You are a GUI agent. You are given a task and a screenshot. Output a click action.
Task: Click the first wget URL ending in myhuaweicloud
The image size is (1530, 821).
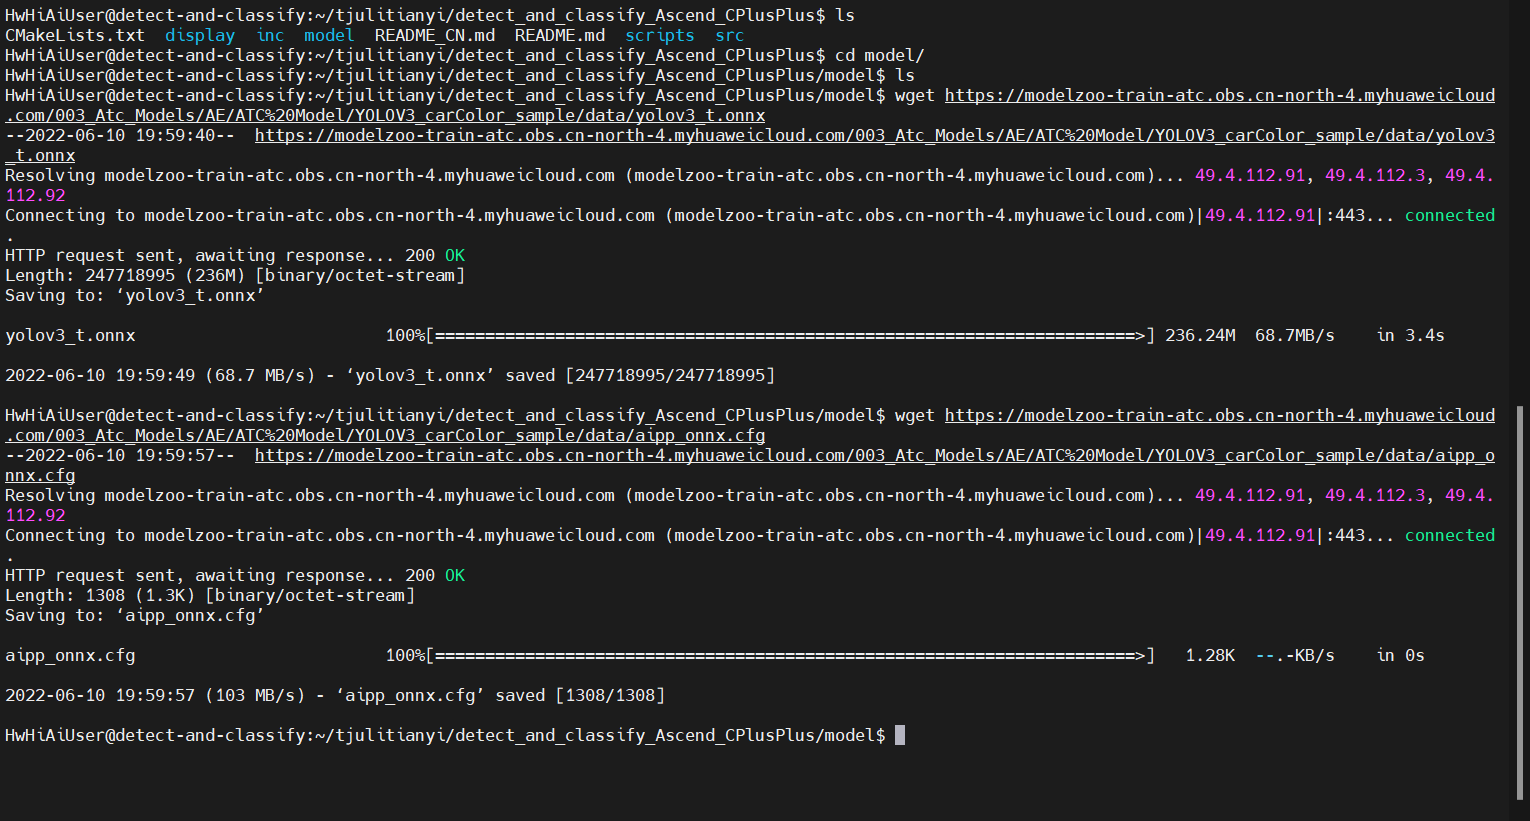(x=1220, y=96)
